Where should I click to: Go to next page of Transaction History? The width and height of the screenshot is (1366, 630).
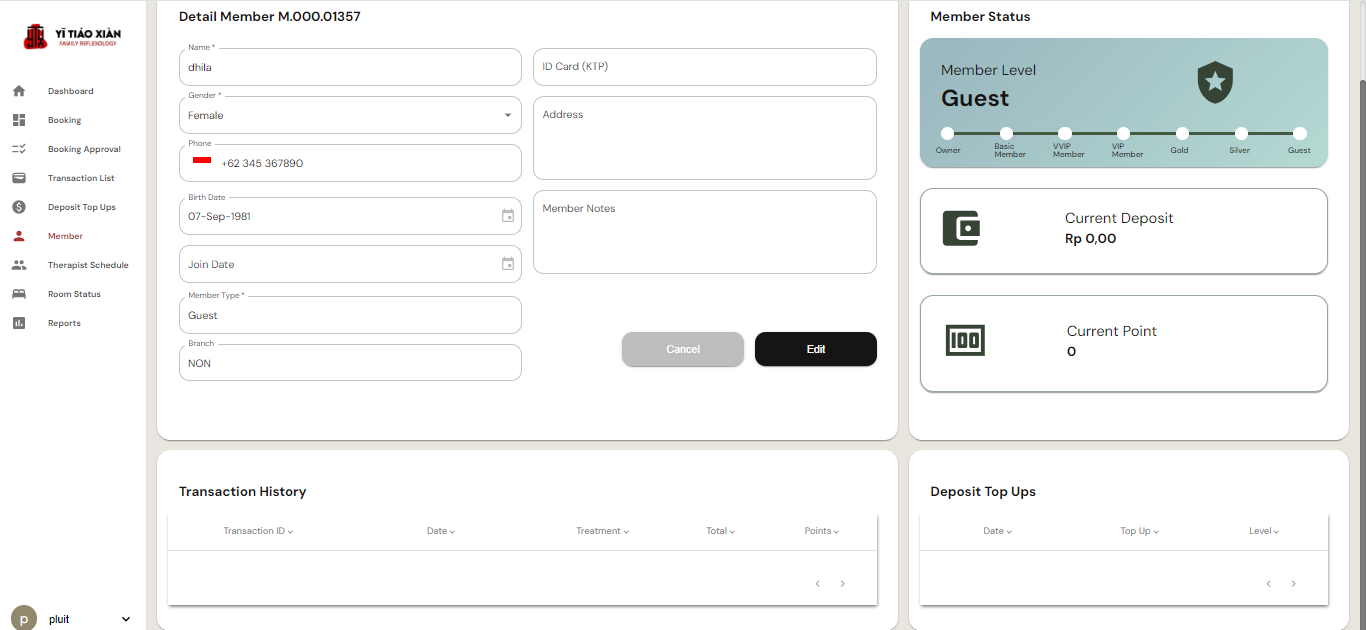843,584
